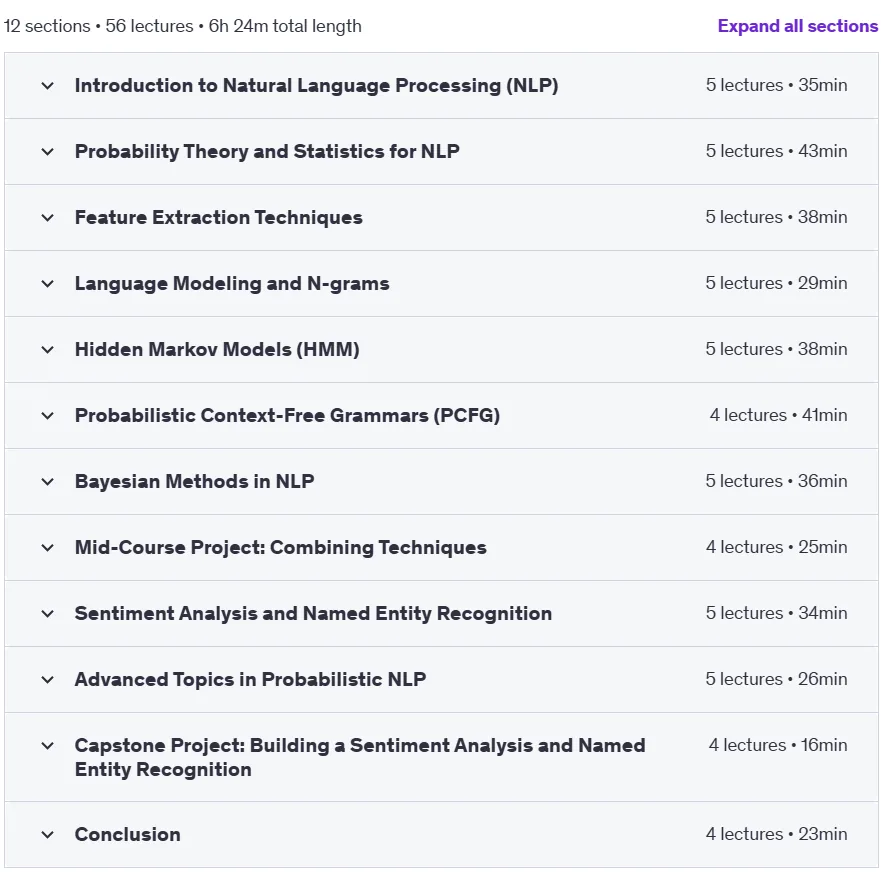Open Language Modeling and N-grams chevron
The height and width of the screenshot is (872, 881).
(x=48, y=284)
